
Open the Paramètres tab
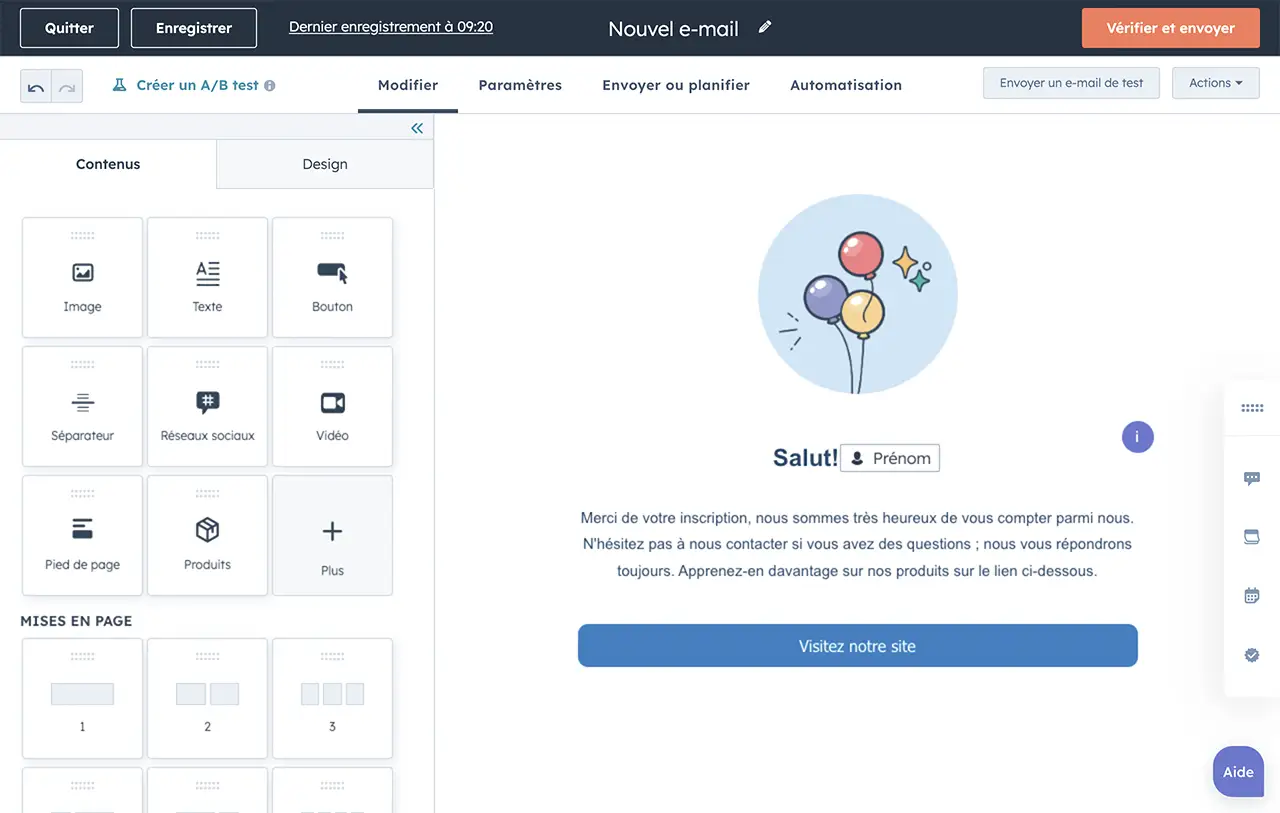(520, 85)
